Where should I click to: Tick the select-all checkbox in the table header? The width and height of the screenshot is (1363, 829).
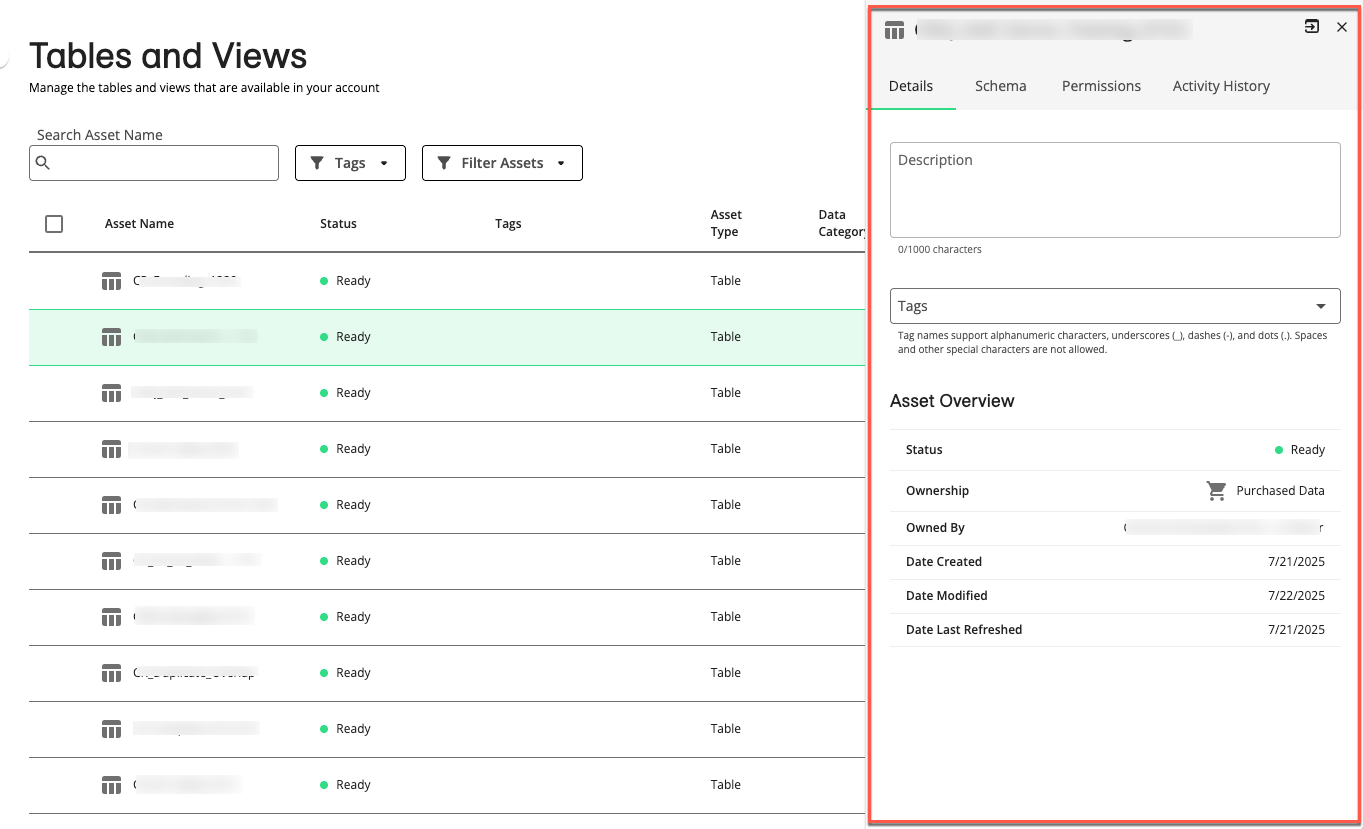[x=54, y=224]
